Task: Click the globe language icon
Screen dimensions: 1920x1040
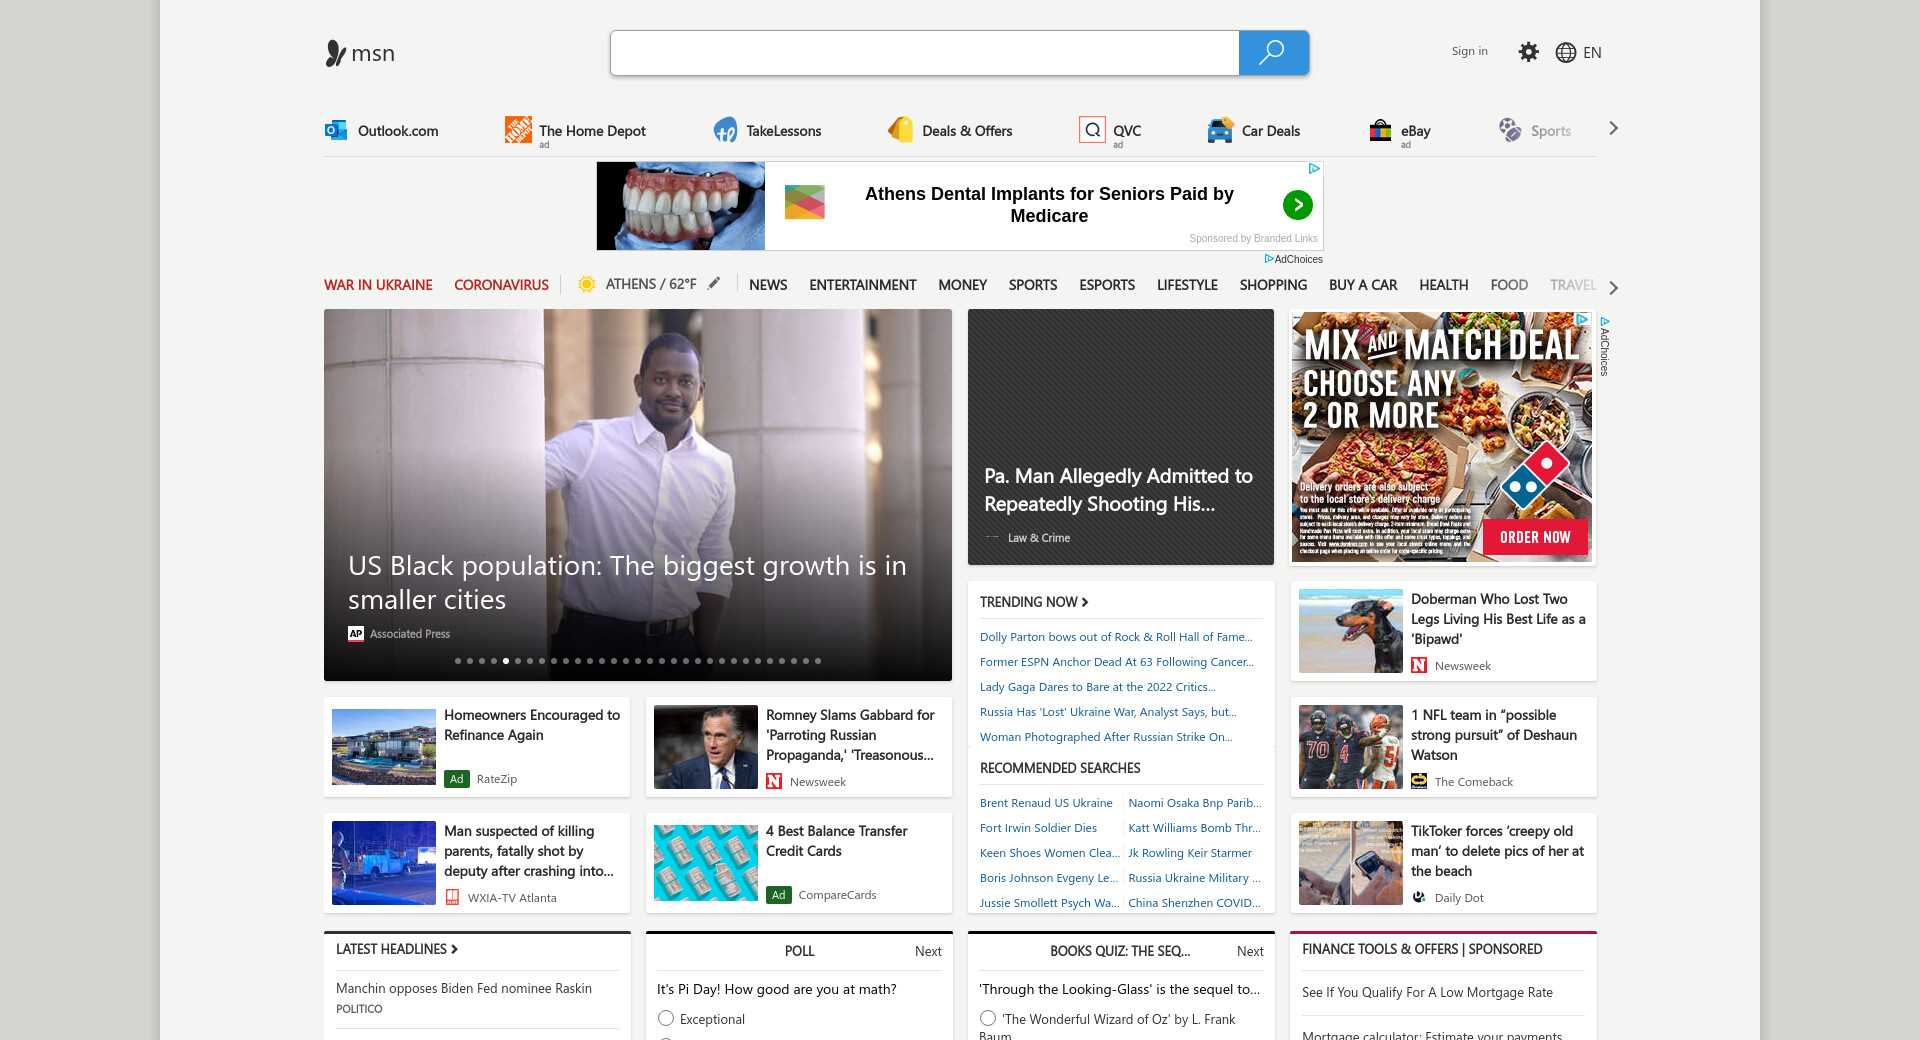Action: pyautogui.click(x=1565, y=53)
